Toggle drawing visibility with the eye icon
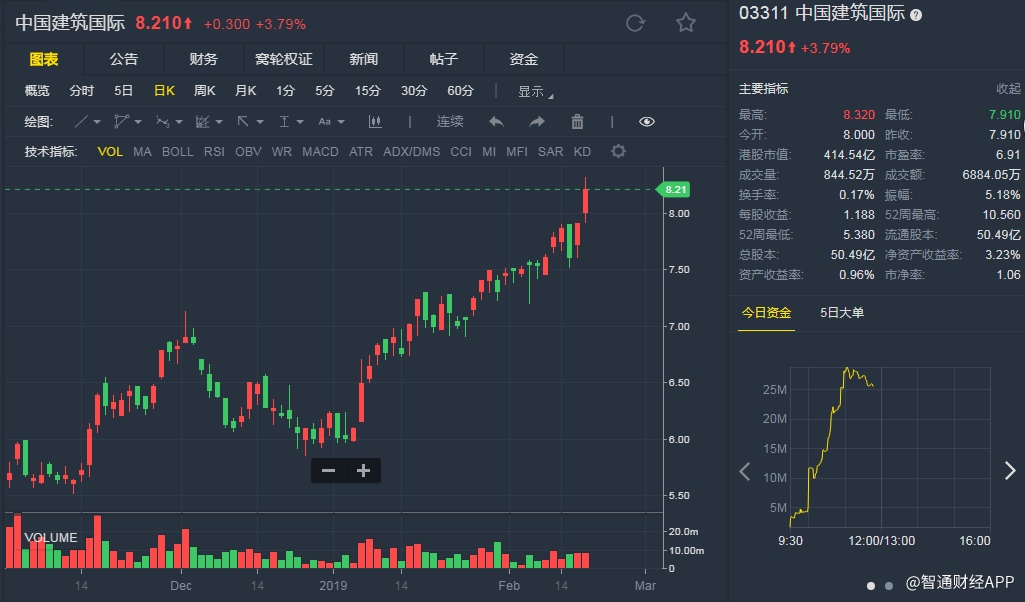1025x602 pixels. pos(647,122)
